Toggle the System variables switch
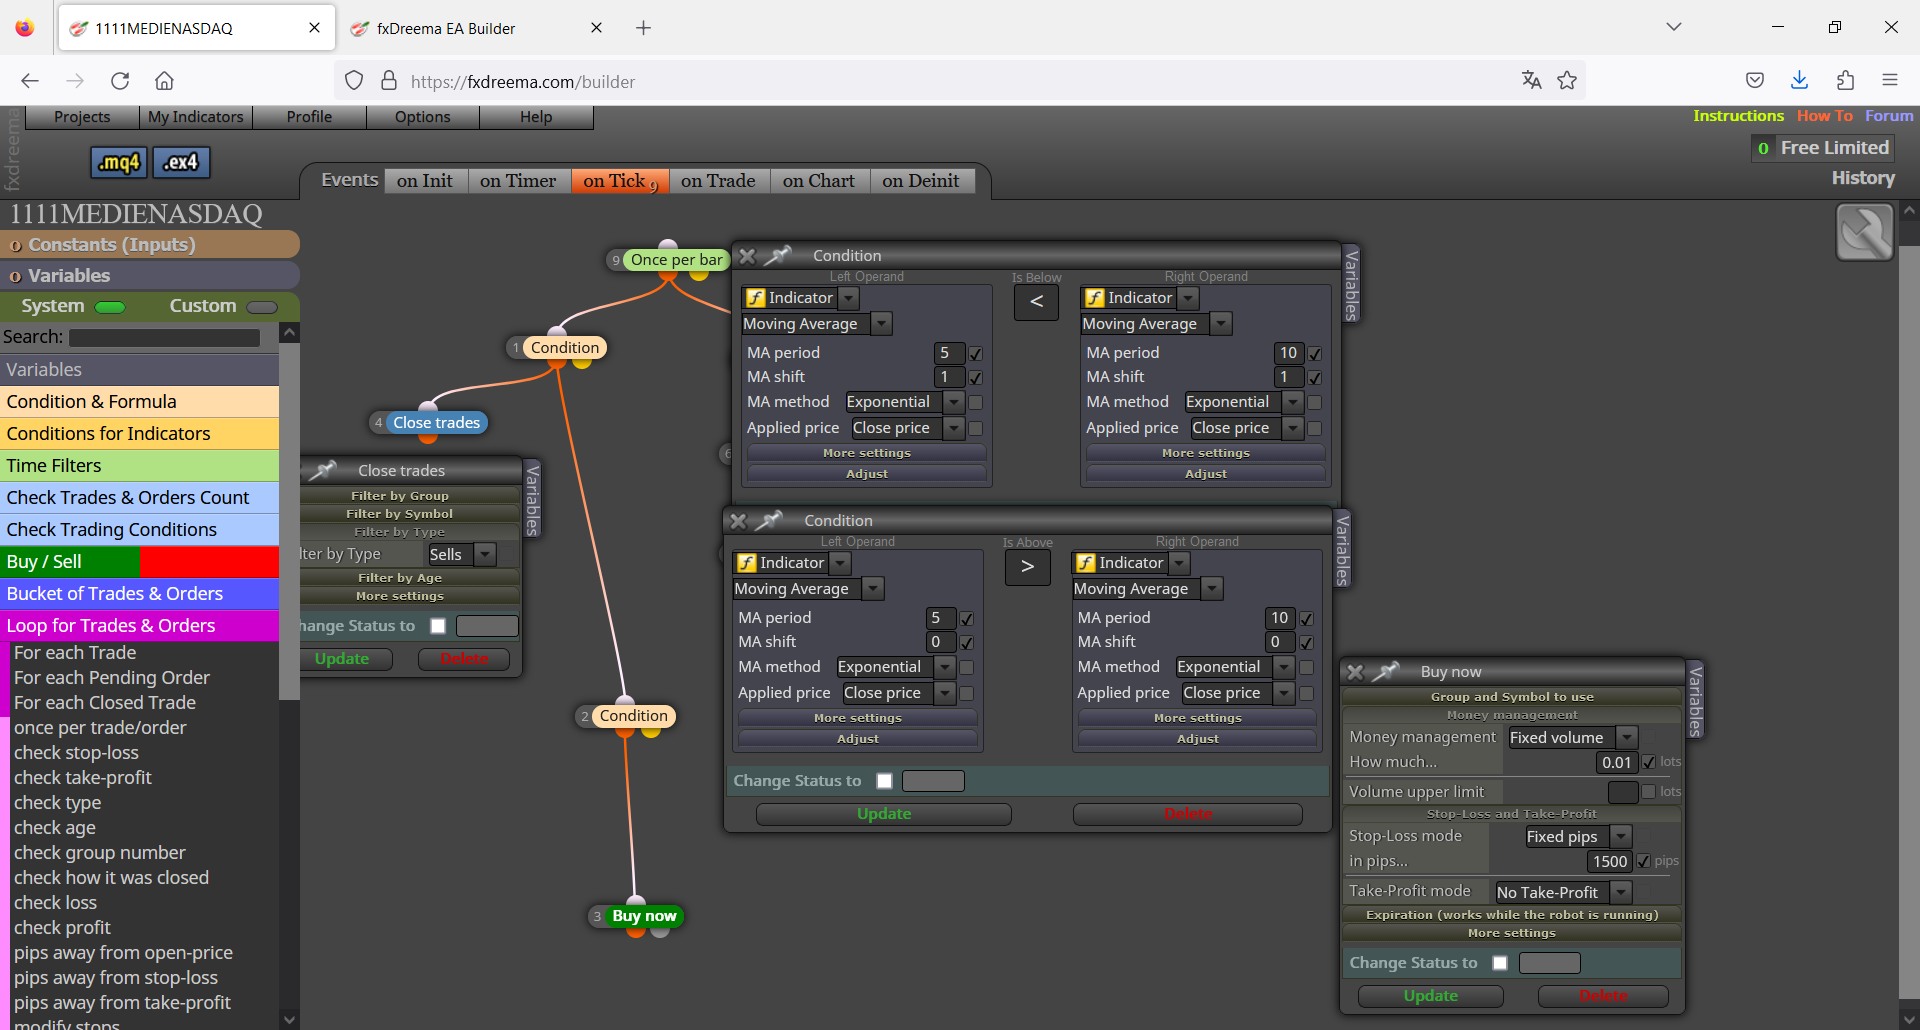 point(110,307)
